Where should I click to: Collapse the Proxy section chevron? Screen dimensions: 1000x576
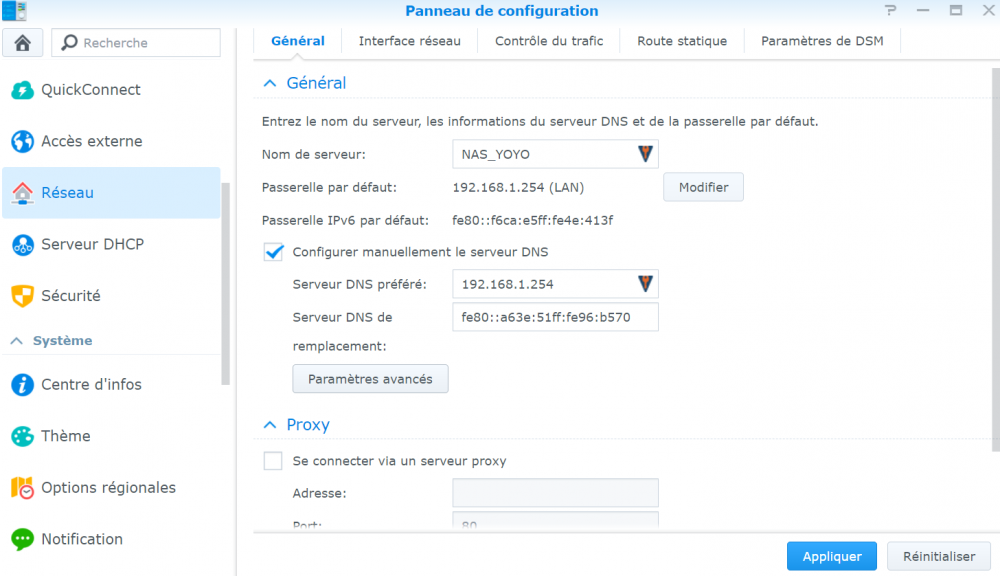coord(269,425)
